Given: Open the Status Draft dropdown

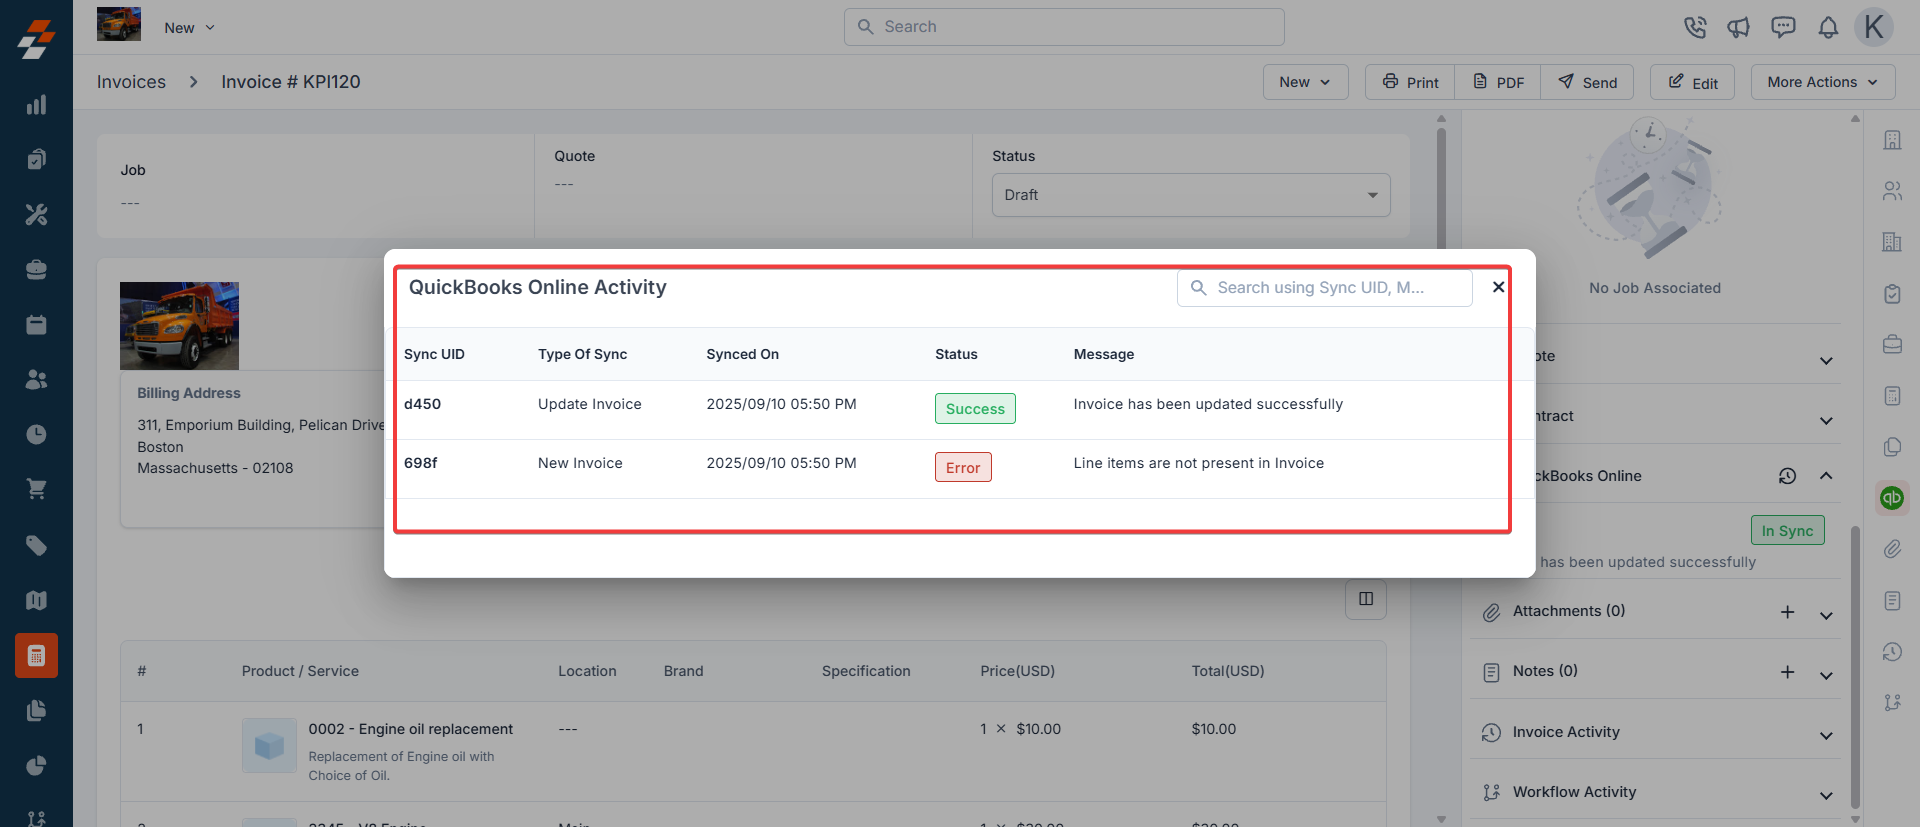Looking at the screenshot, I should (1190, 195).
